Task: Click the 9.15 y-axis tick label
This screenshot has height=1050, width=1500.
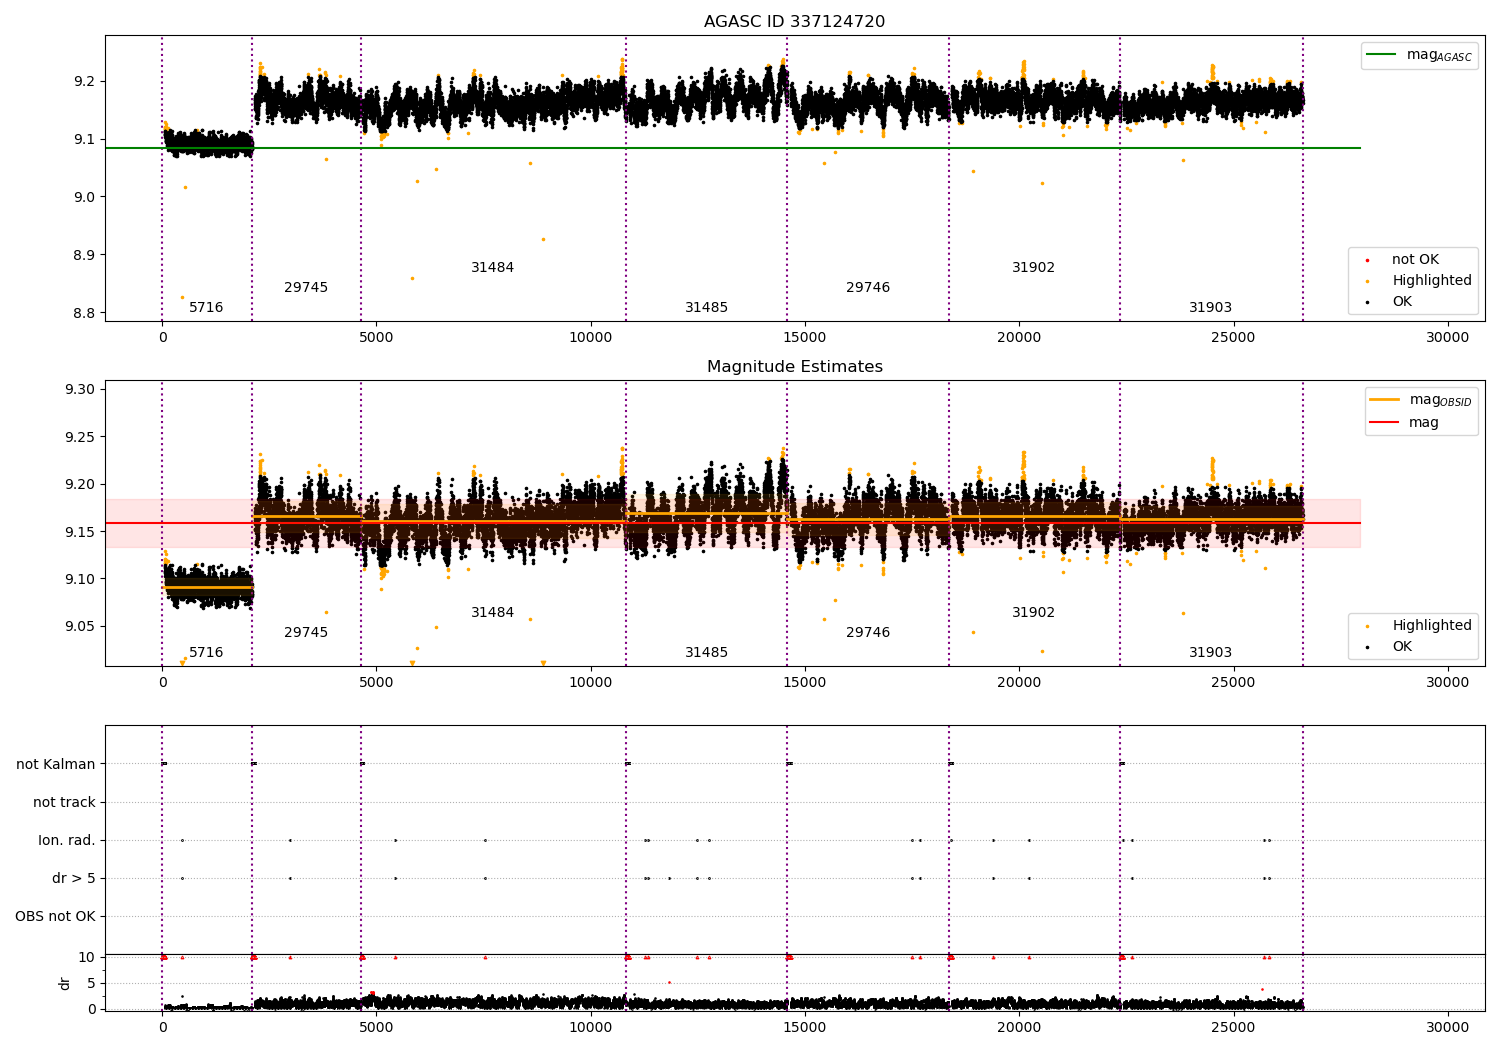Action: pyautogui.click(x=80, y=532)
